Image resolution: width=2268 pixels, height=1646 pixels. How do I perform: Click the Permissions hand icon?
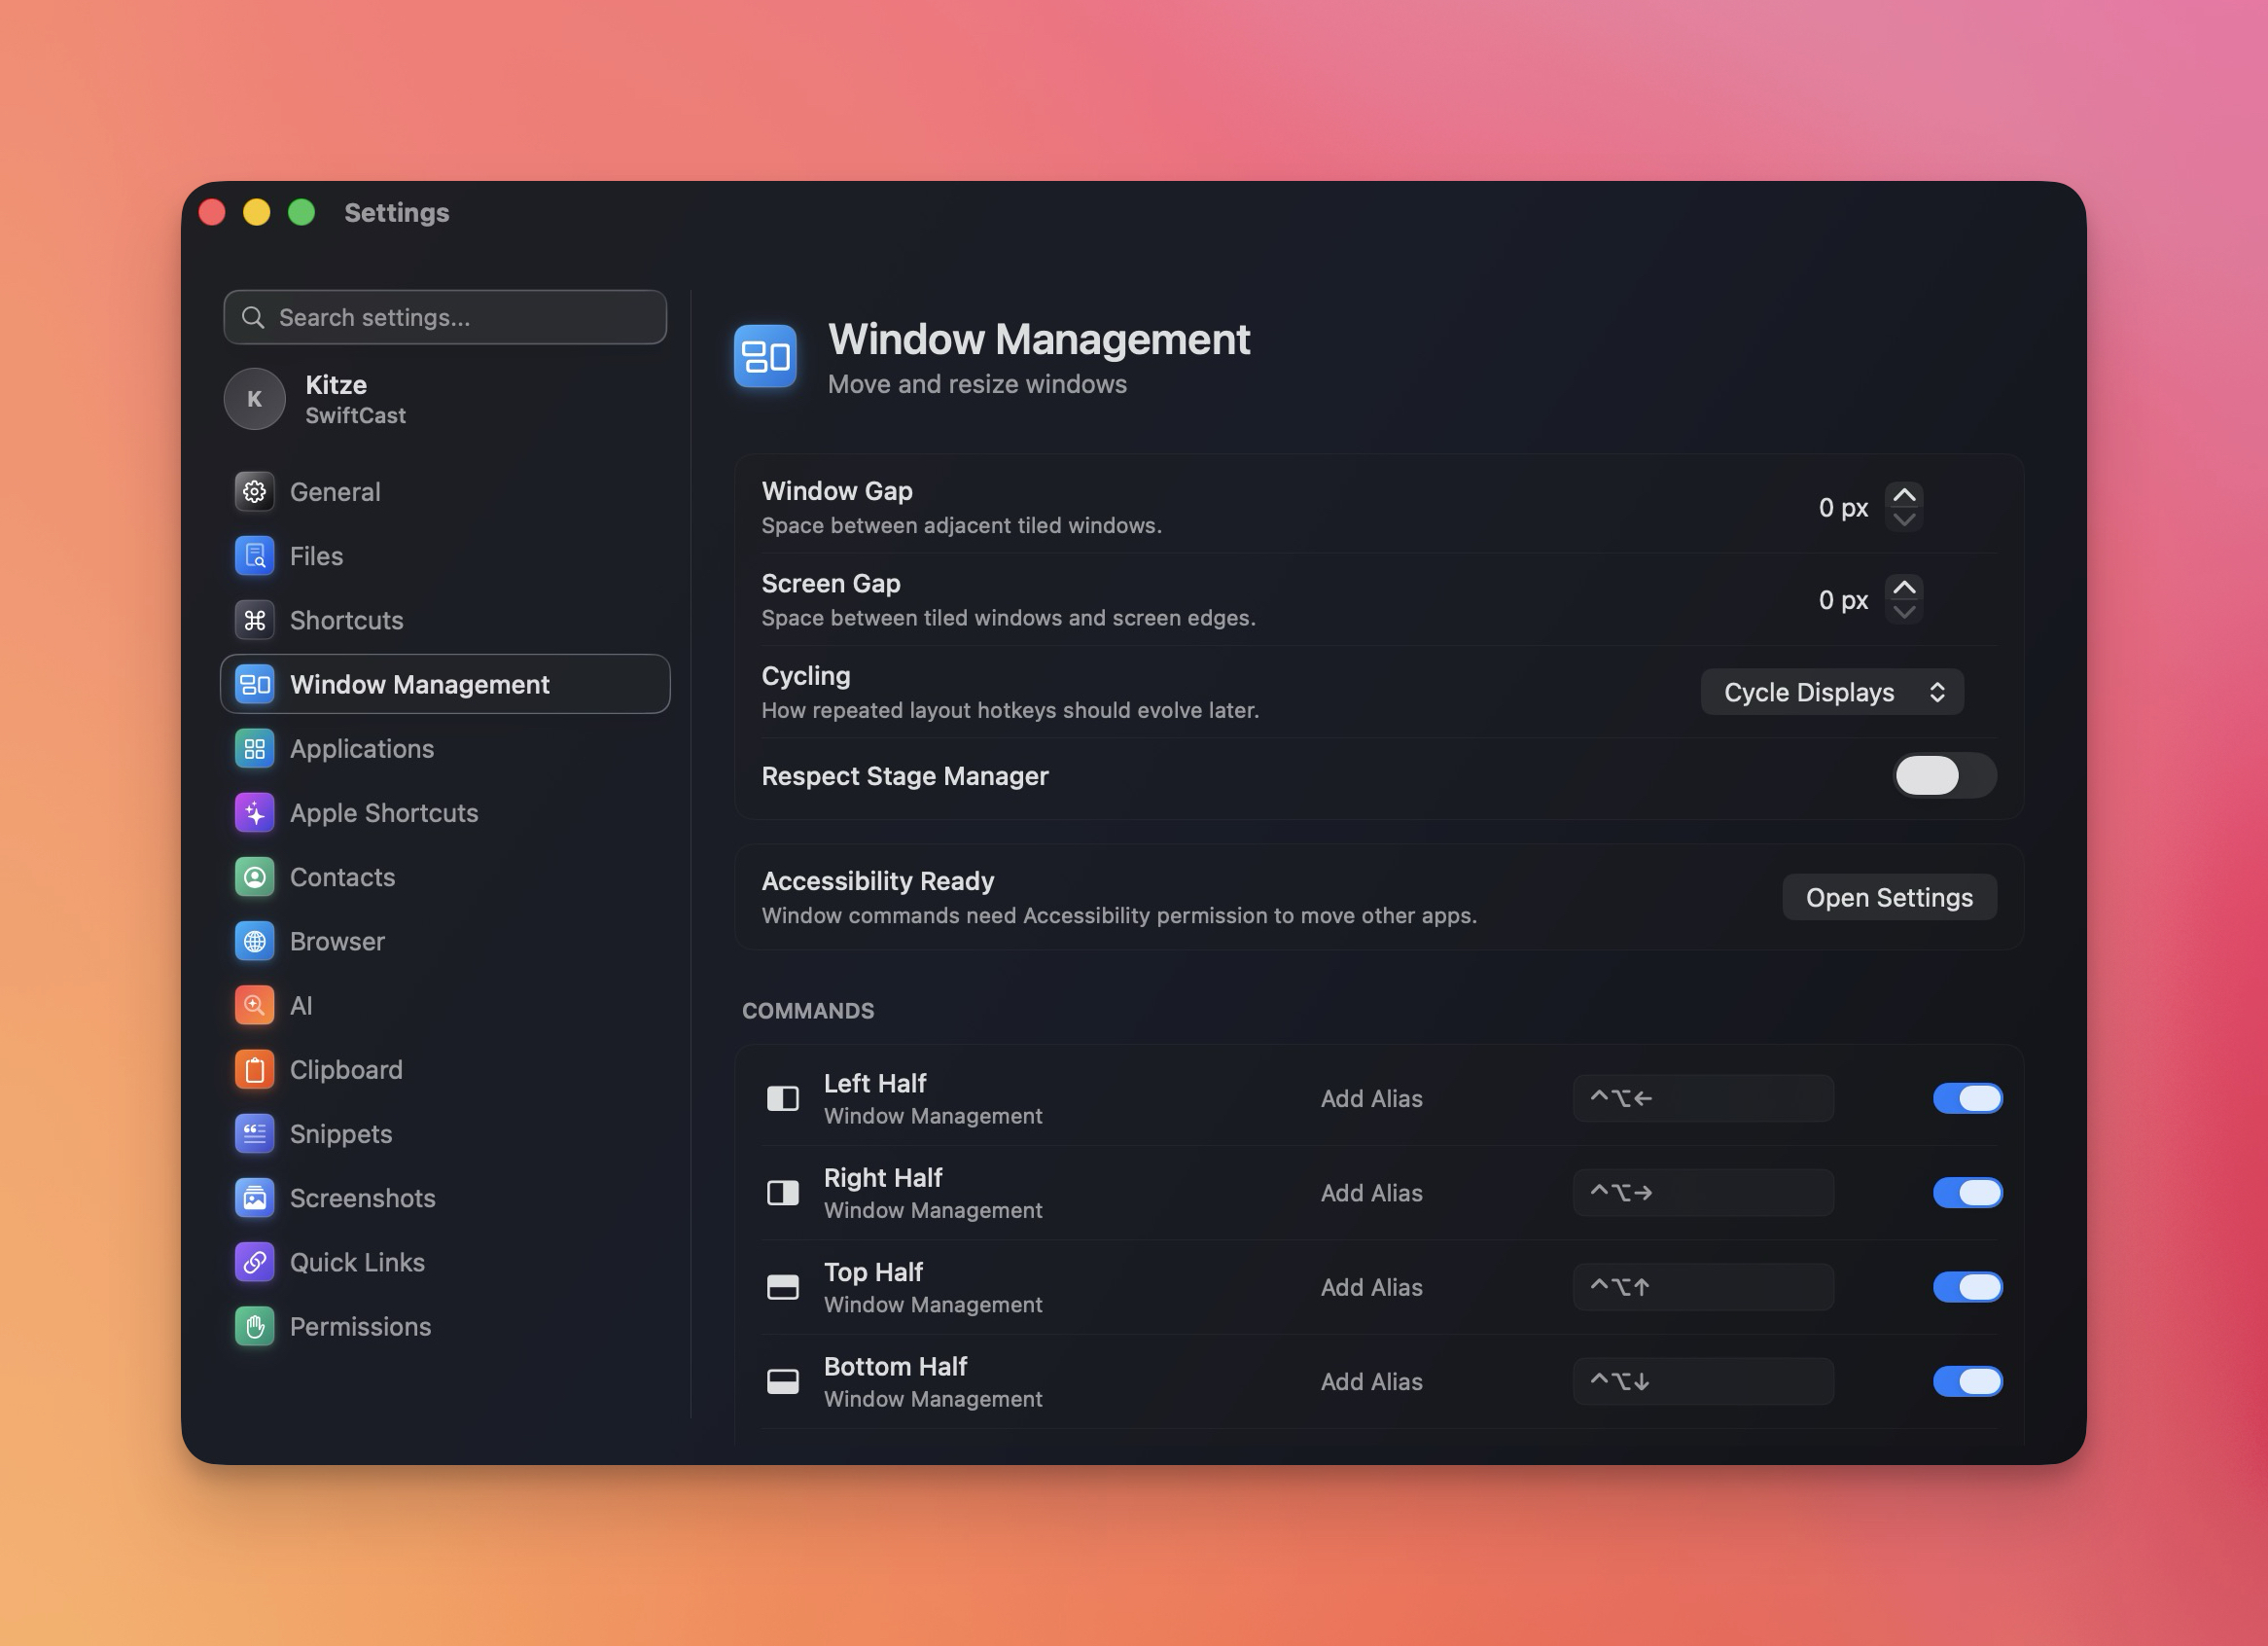254,1326
